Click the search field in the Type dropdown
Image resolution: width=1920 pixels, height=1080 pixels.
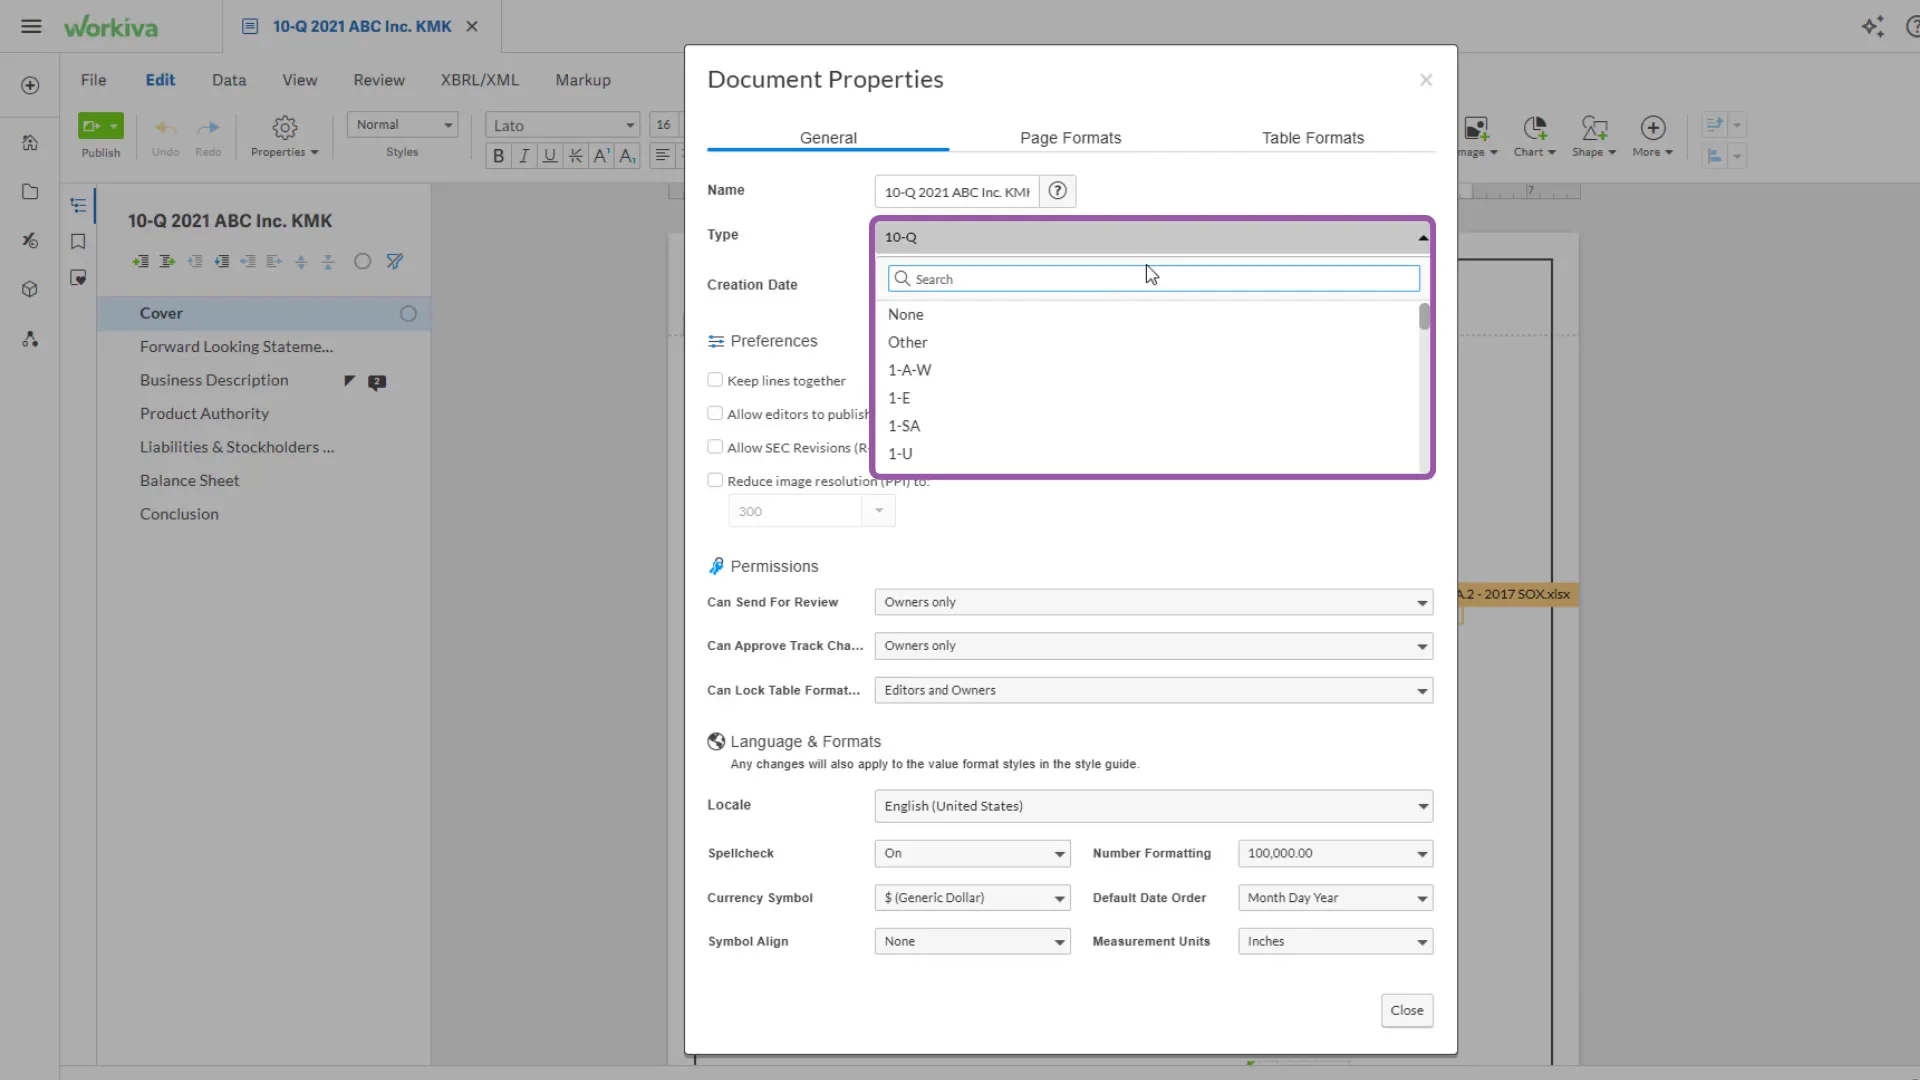click(x=1152, y=278)
